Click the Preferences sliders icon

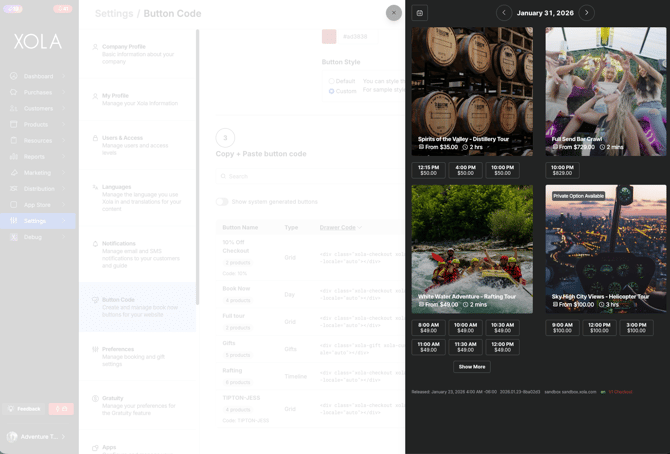(95, 349)
